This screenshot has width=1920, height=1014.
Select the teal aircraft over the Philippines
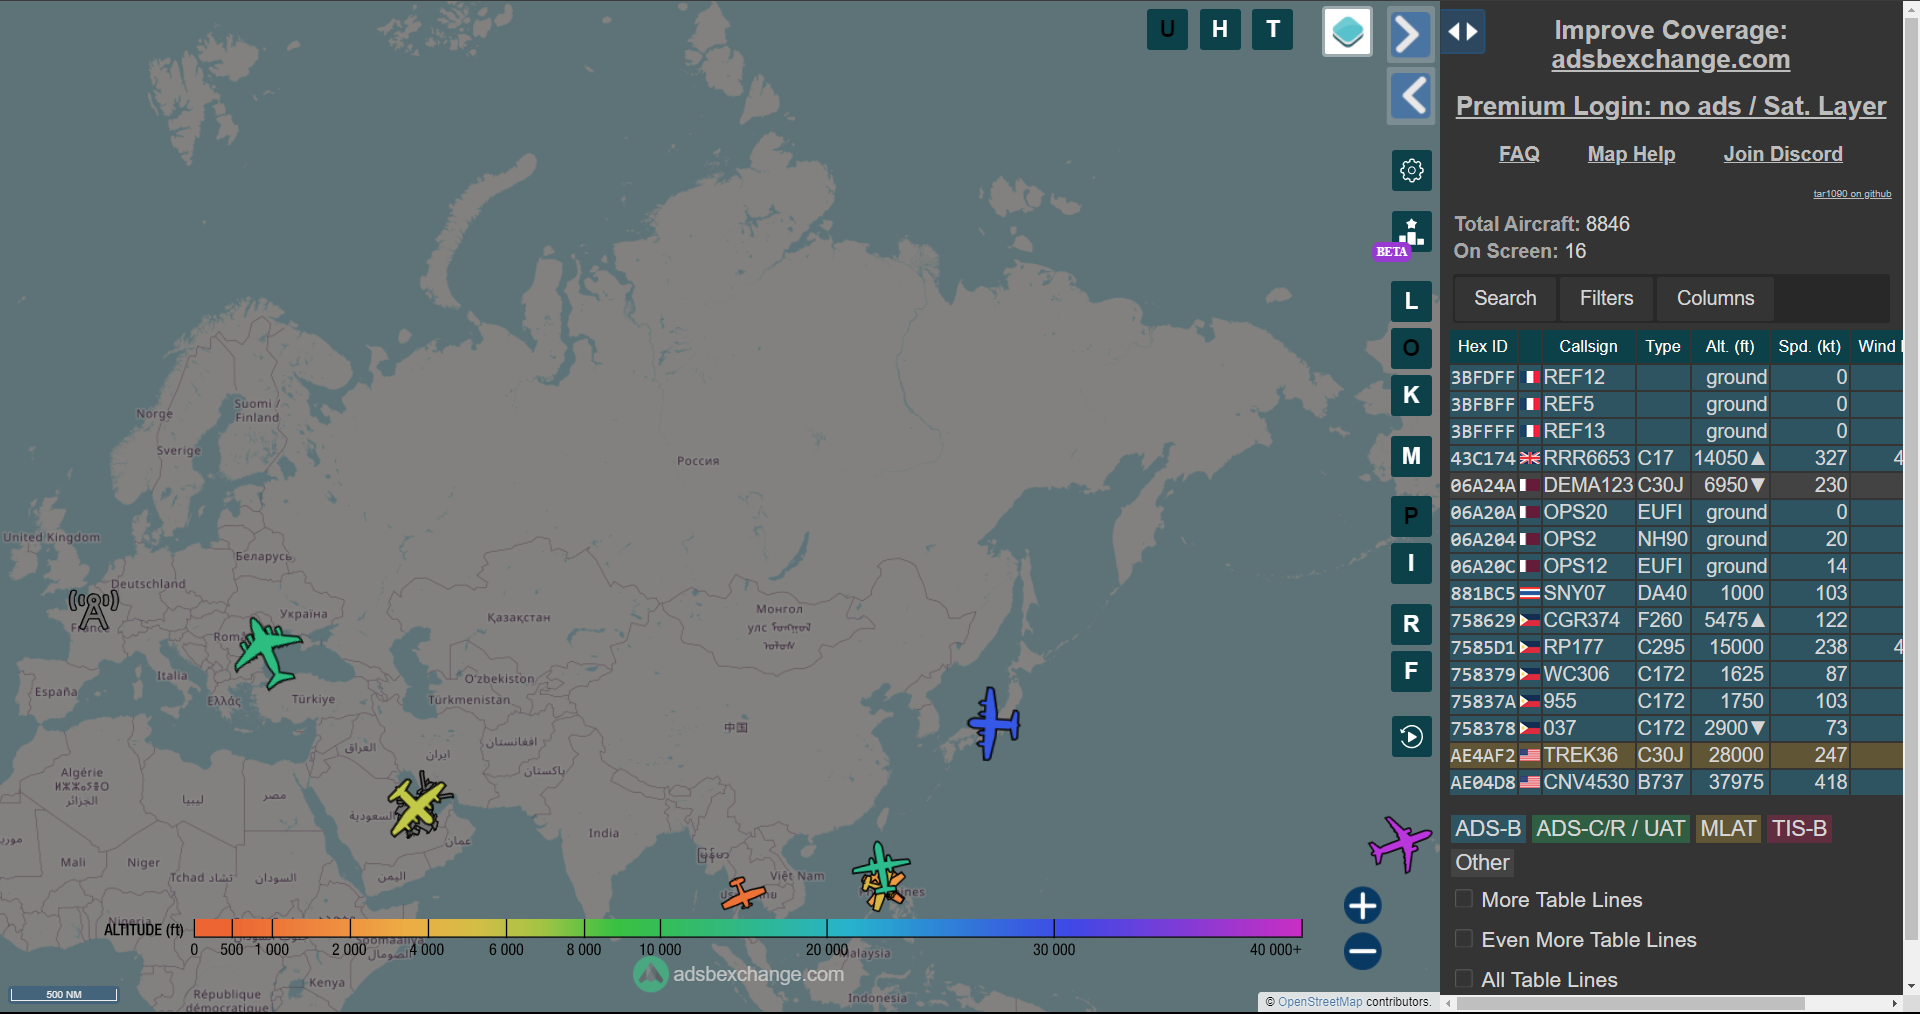click(880, 866)
